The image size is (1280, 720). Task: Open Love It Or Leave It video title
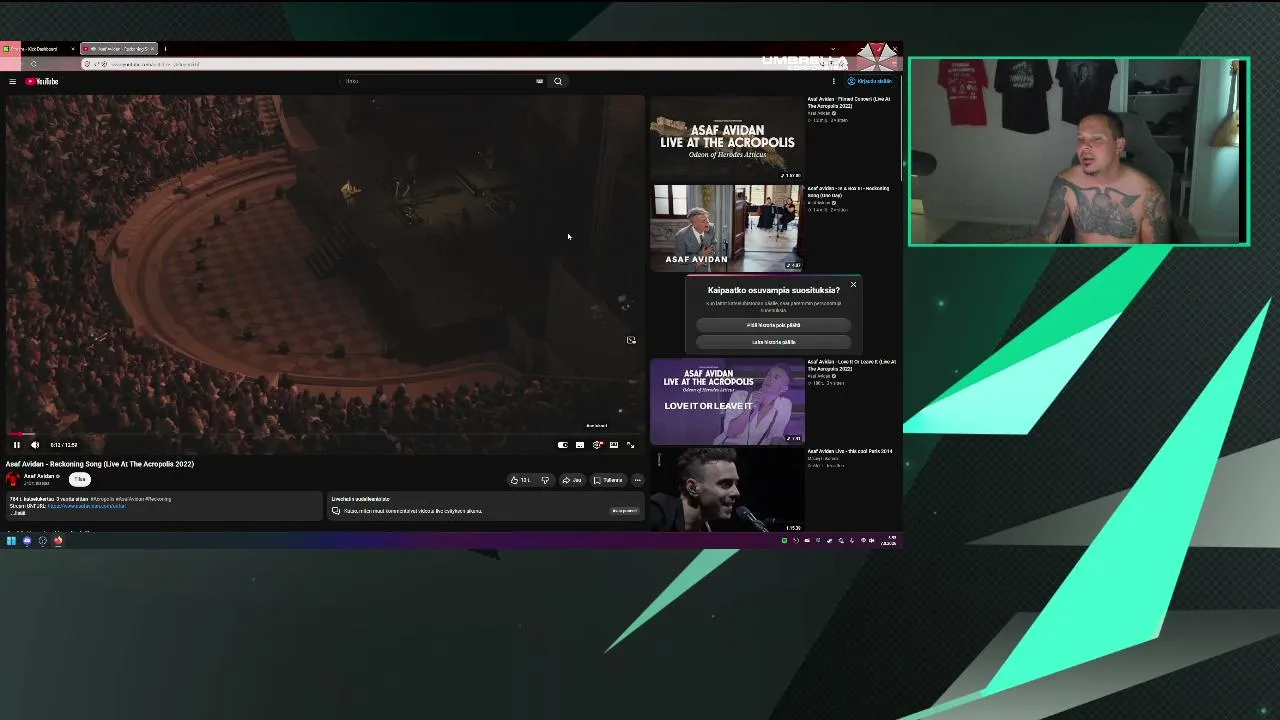coord(852,365)
